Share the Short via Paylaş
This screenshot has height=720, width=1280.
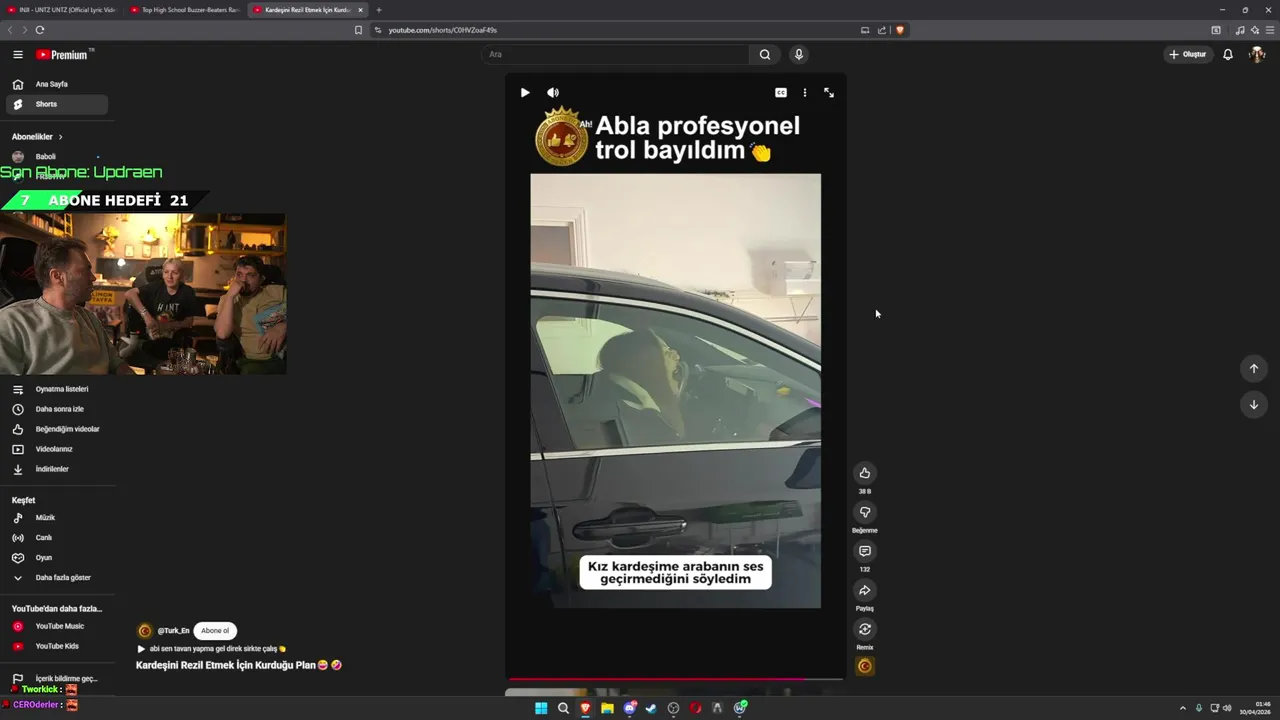[865, 590]
